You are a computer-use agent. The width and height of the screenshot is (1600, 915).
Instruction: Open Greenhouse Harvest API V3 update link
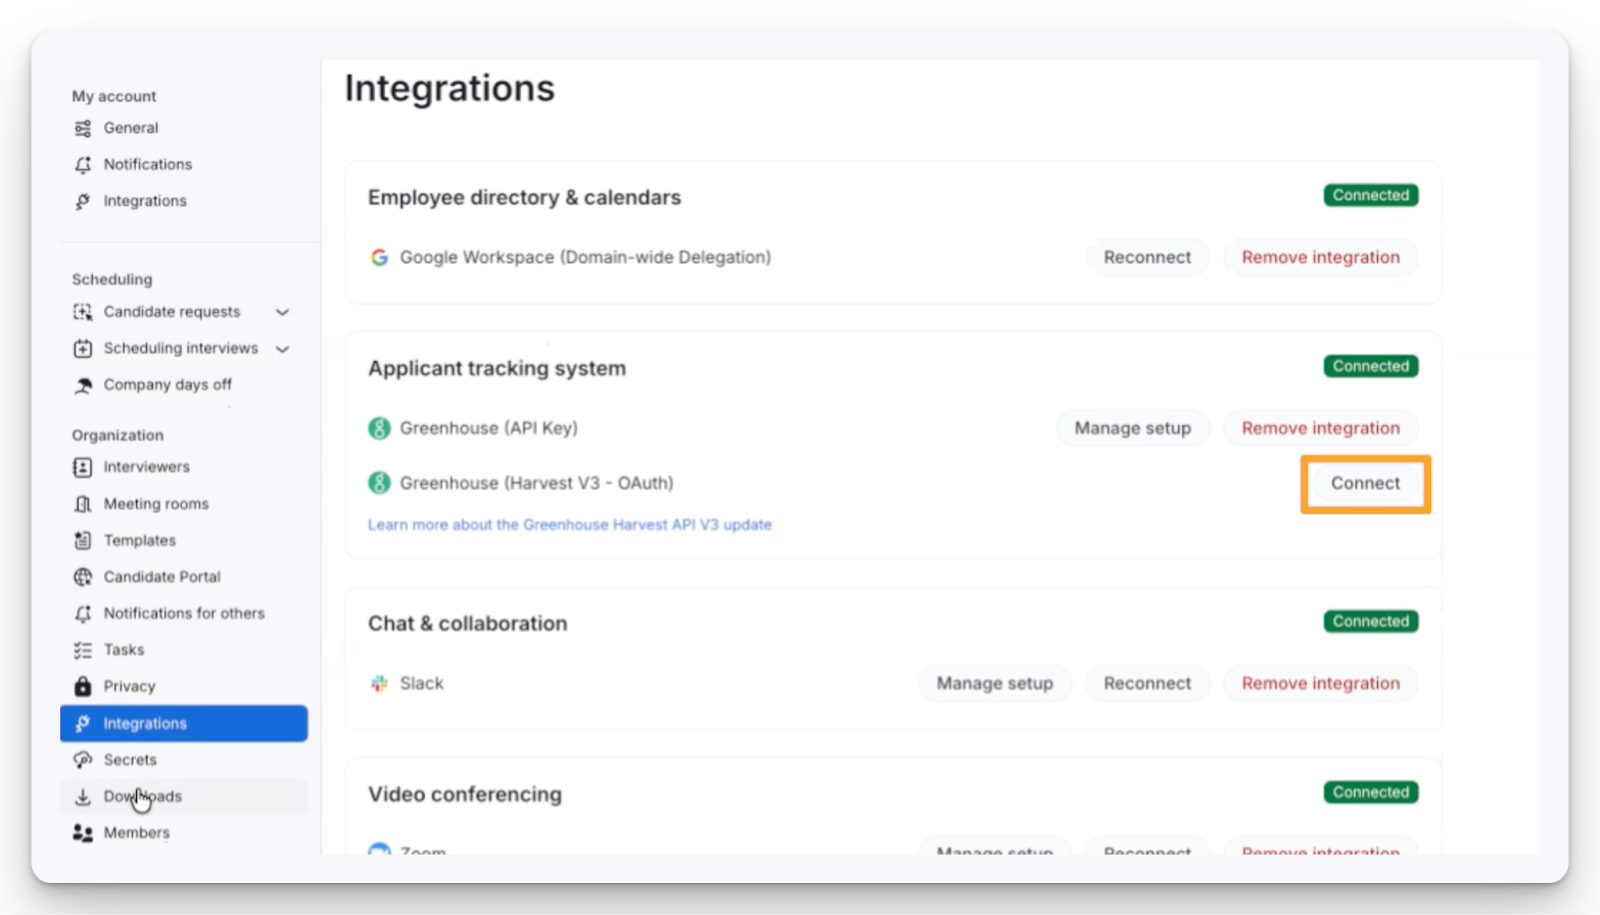[569, 525]
